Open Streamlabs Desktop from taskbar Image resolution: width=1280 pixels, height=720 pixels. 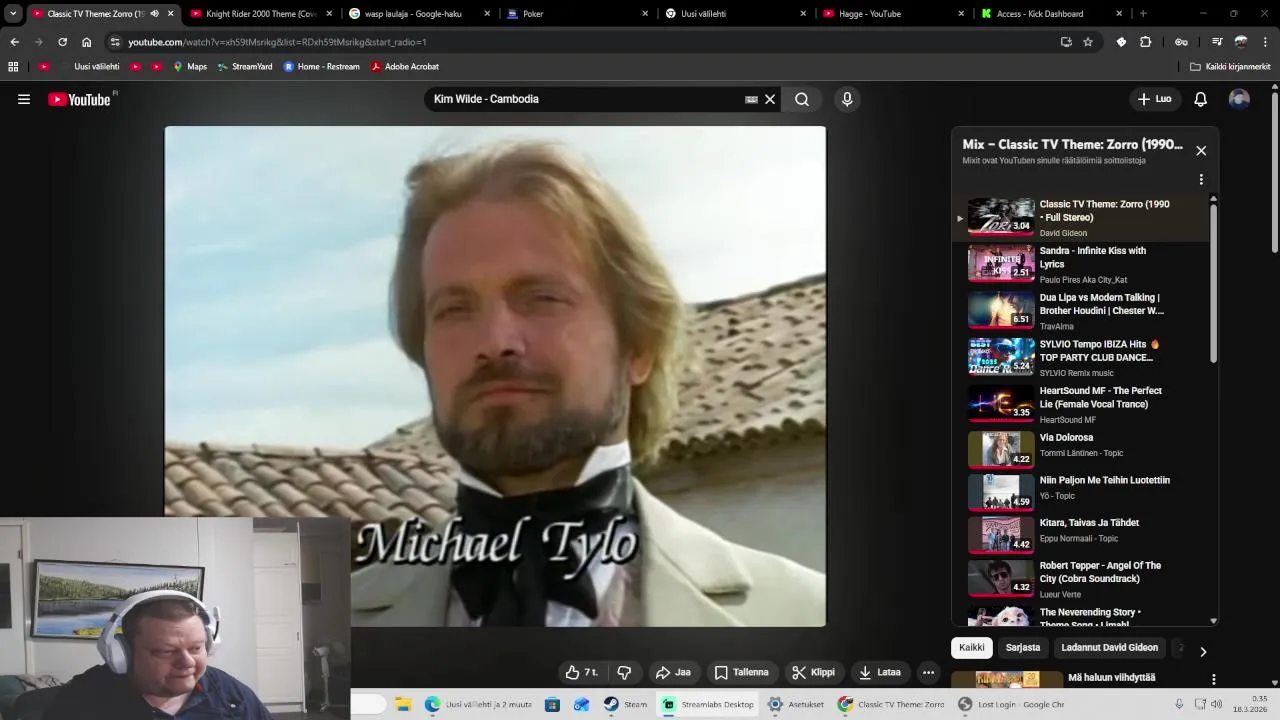pos(708,705)
